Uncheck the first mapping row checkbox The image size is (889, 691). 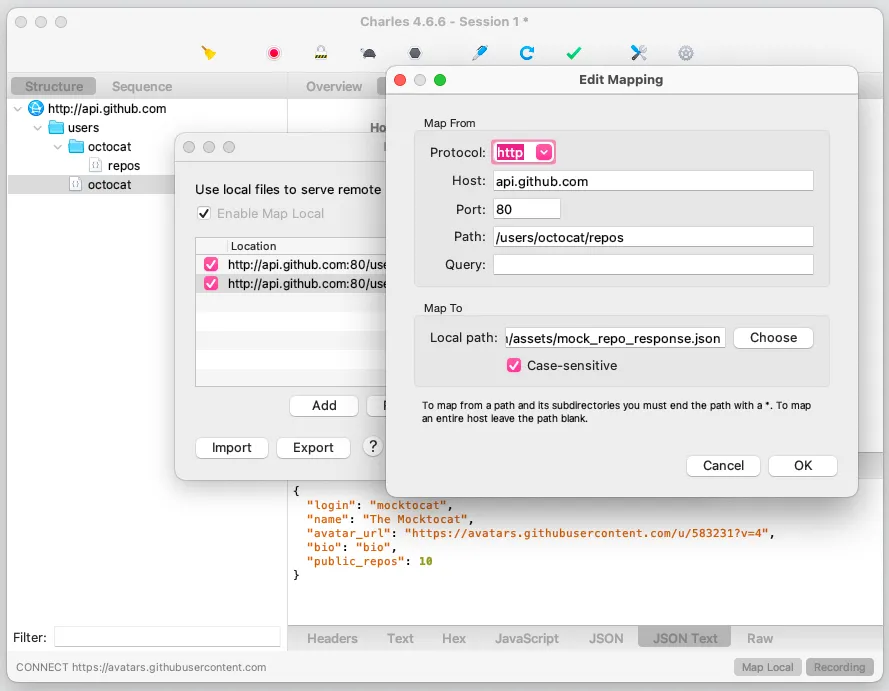point(210,265)
